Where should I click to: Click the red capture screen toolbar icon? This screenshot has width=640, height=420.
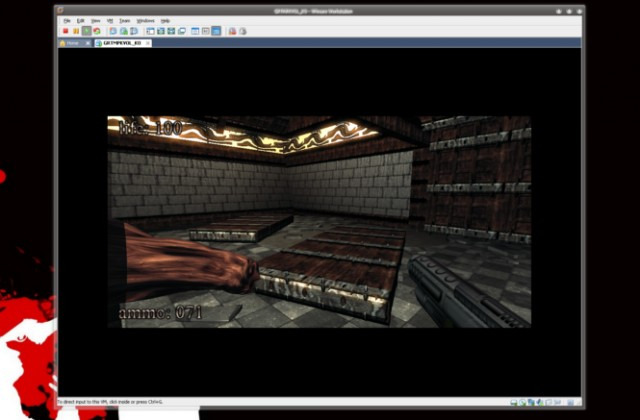tap(232, 31)
